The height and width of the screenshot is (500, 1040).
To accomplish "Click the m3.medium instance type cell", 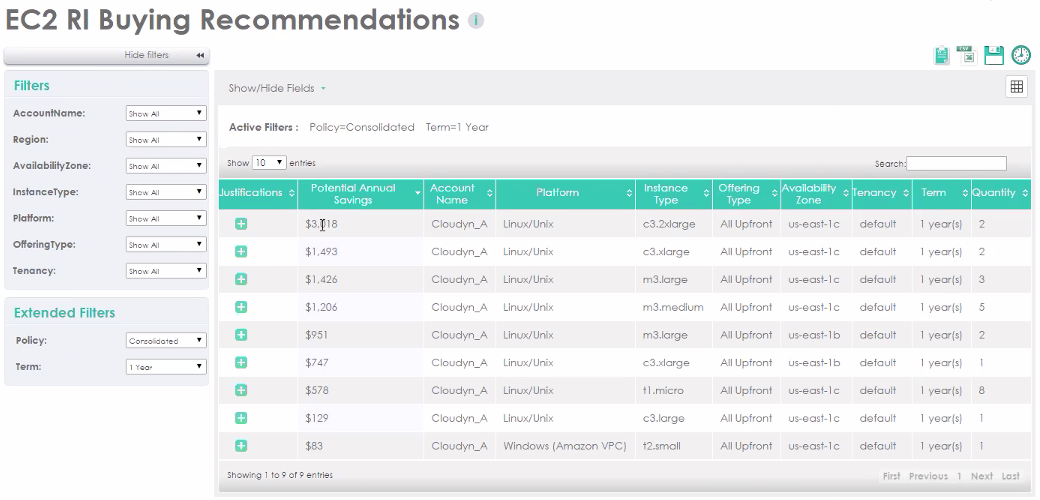I will (673, 307).
